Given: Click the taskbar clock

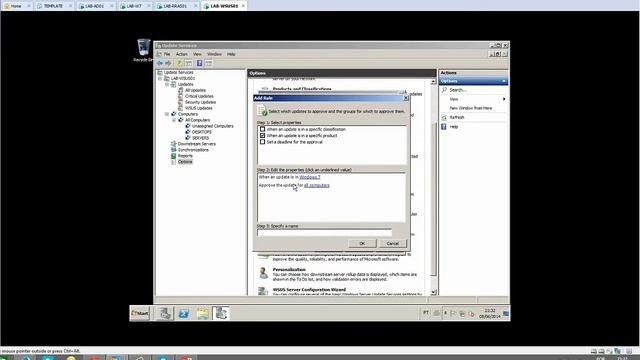Looking at the screenshot, I should 489,313.
